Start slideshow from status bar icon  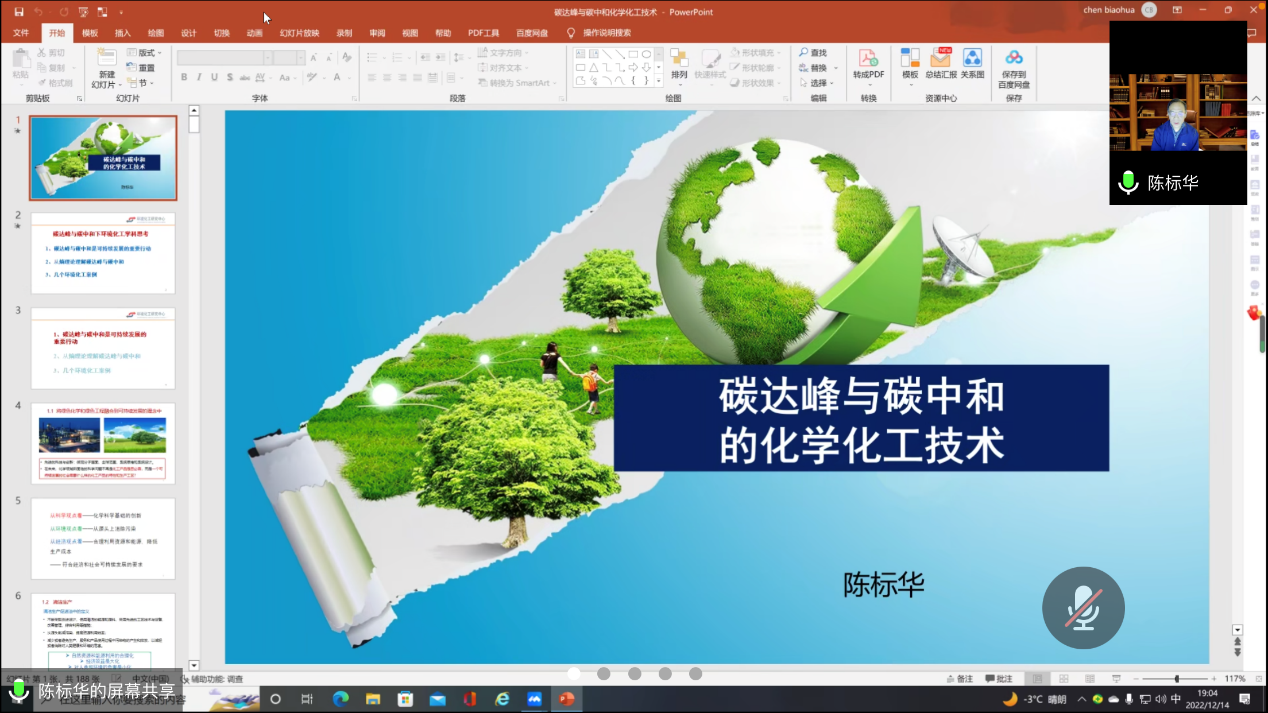(x=1117, y=679)
